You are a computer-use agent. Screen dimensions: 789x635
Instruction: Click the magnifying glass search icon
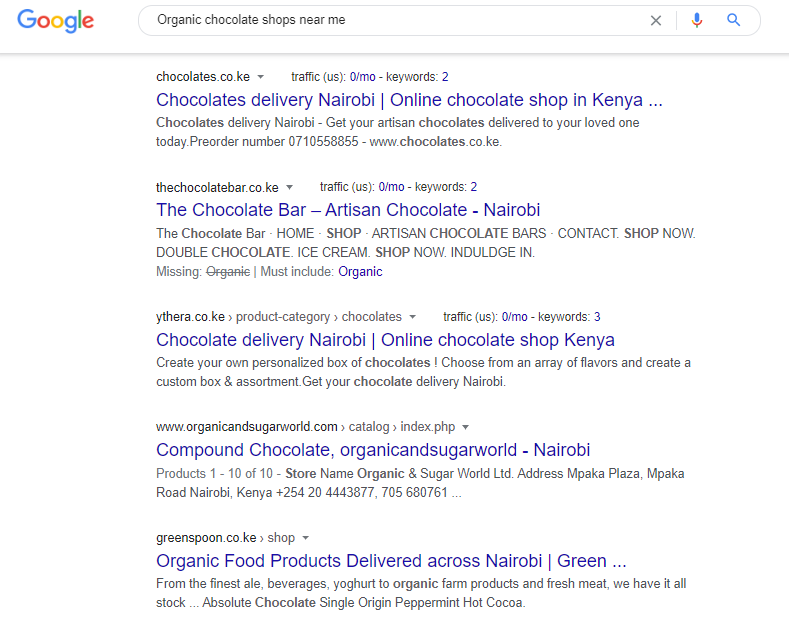tap(734, 20)
